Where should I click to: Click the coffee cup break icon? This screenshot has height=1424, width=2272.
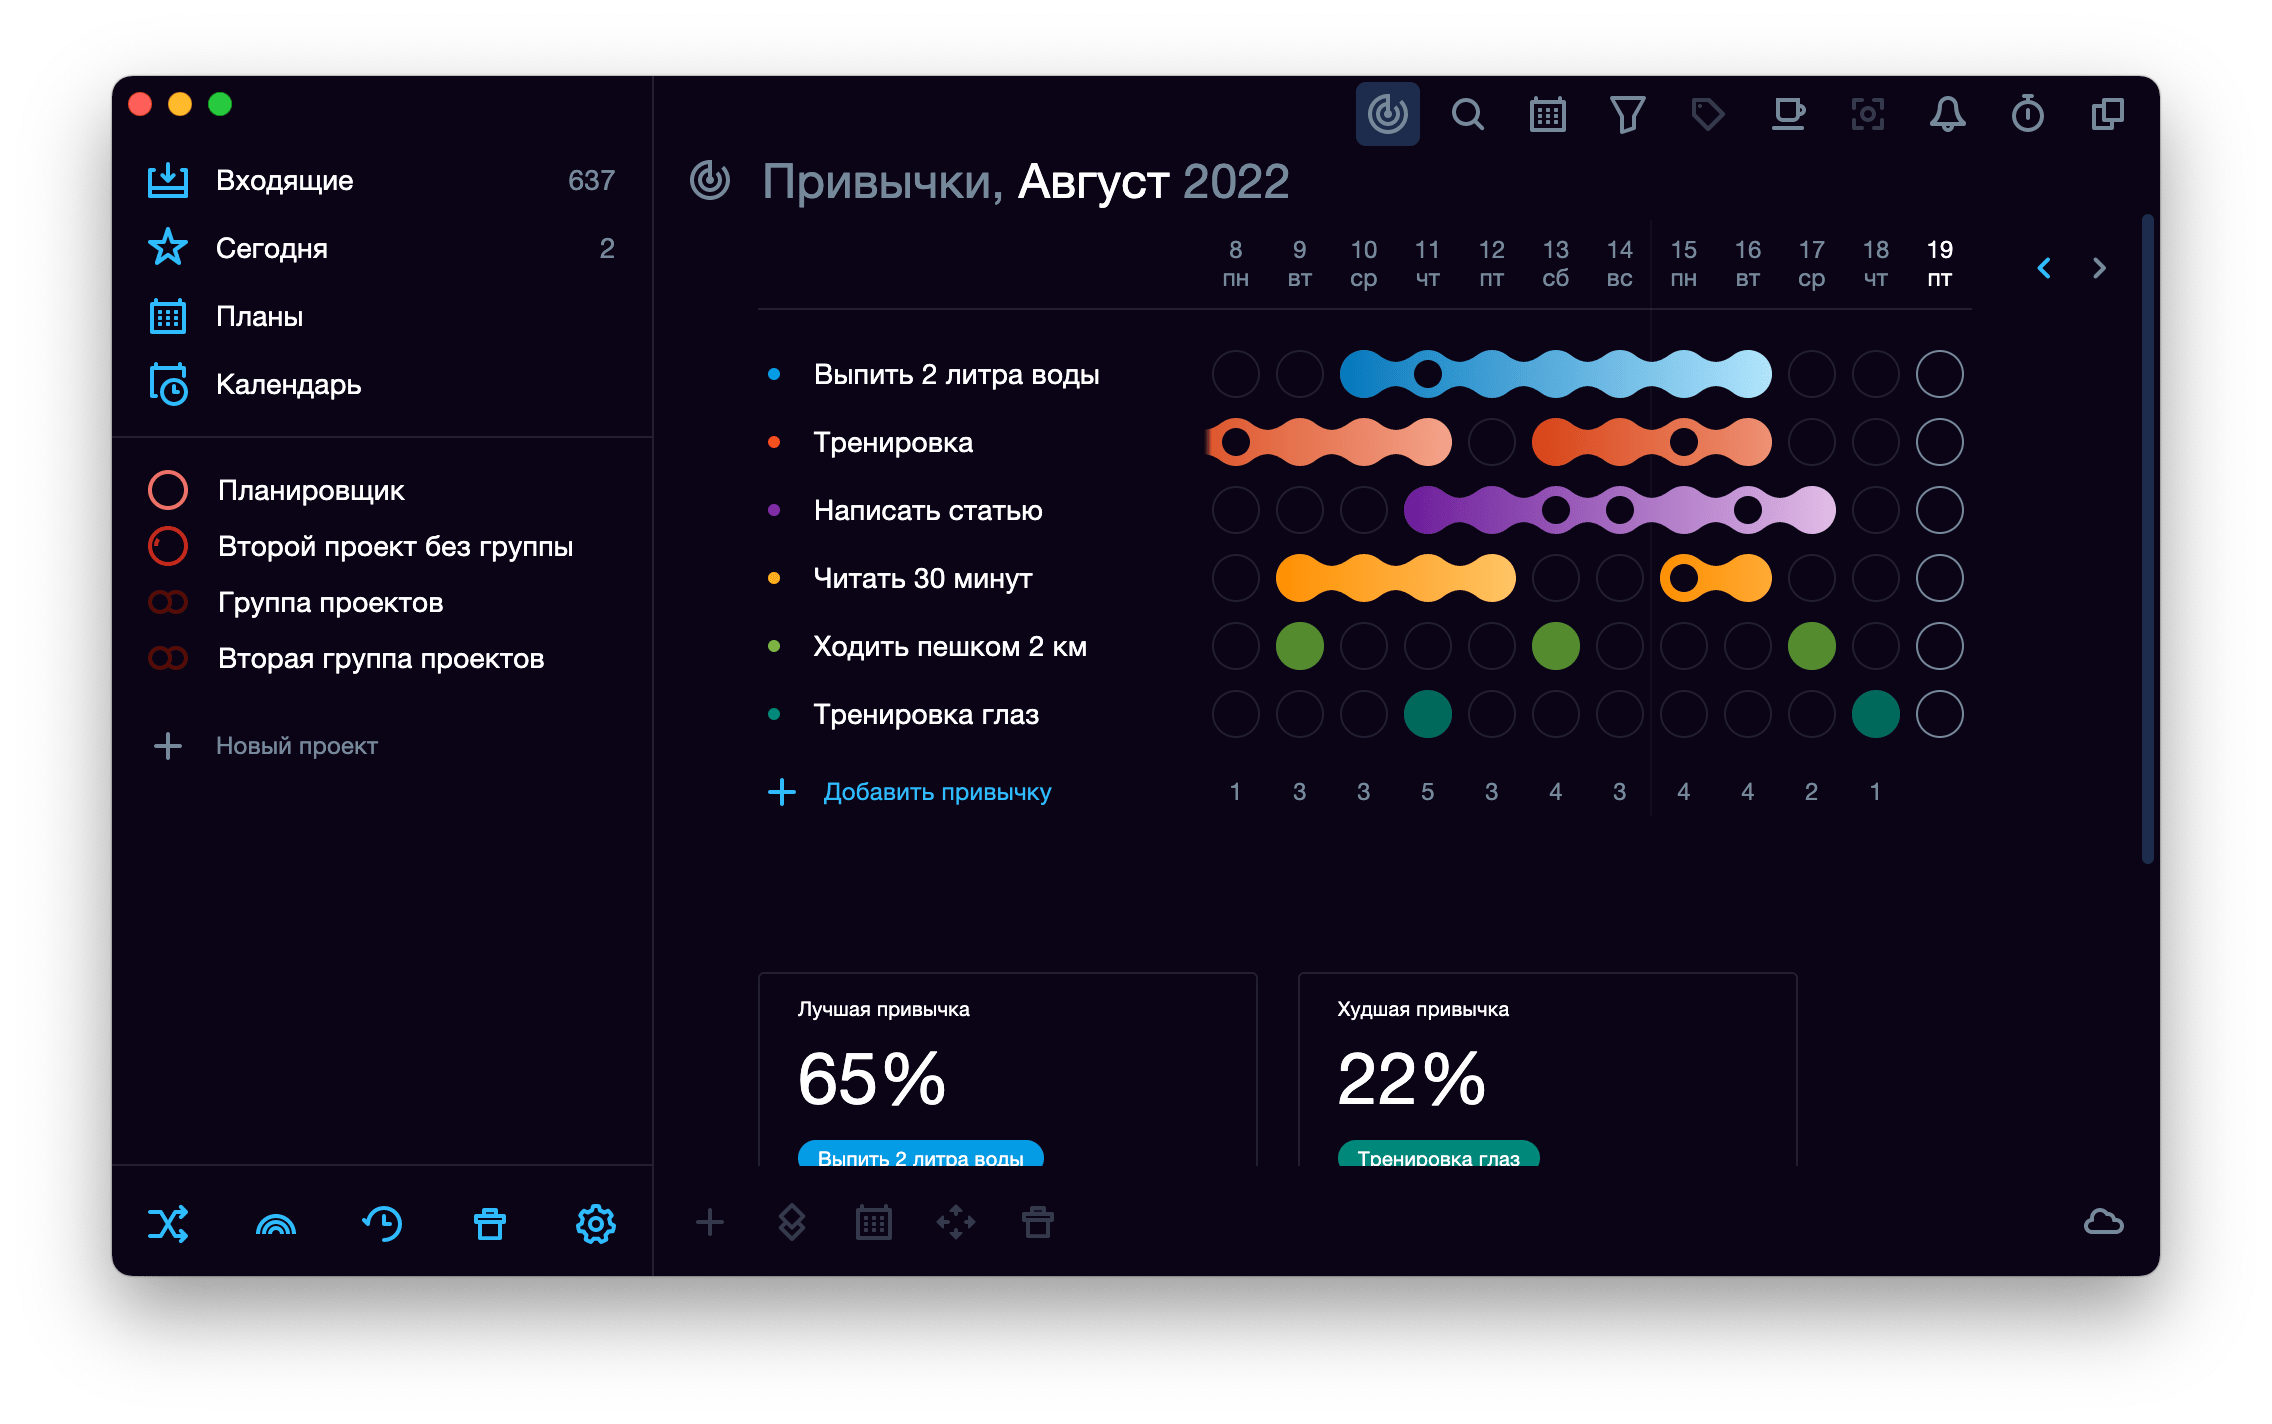tap(1788, 114)
